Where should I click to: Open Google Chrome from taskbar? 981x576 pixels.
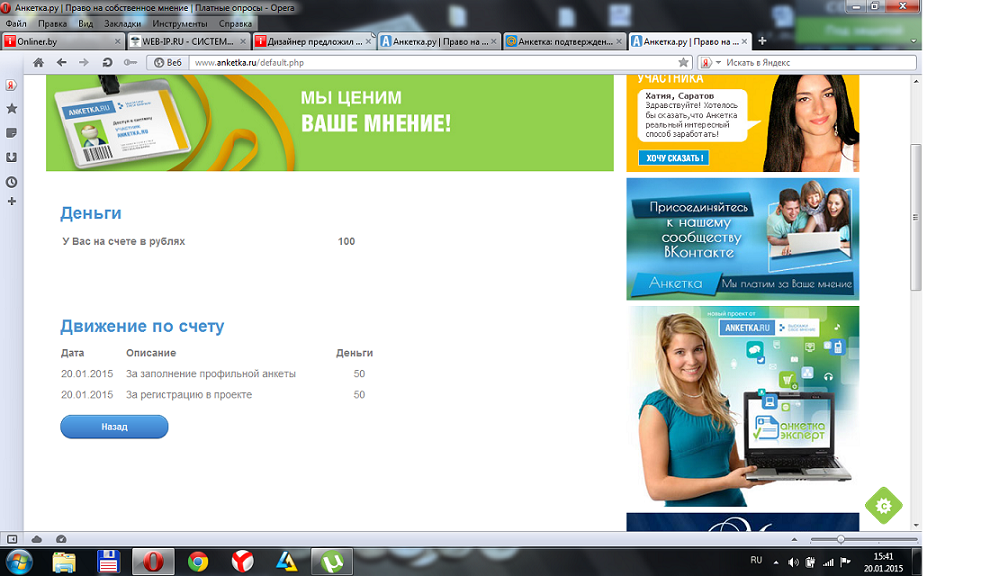click(198, 562)
